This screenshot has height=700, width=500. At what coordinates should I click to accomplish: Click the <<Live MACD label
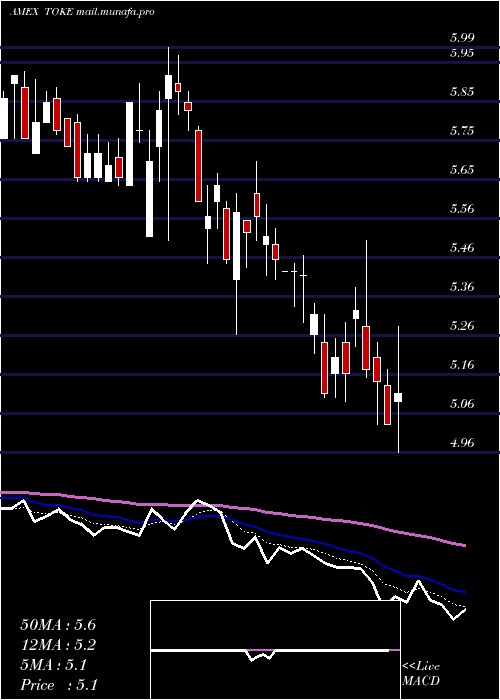coord(421,674)
